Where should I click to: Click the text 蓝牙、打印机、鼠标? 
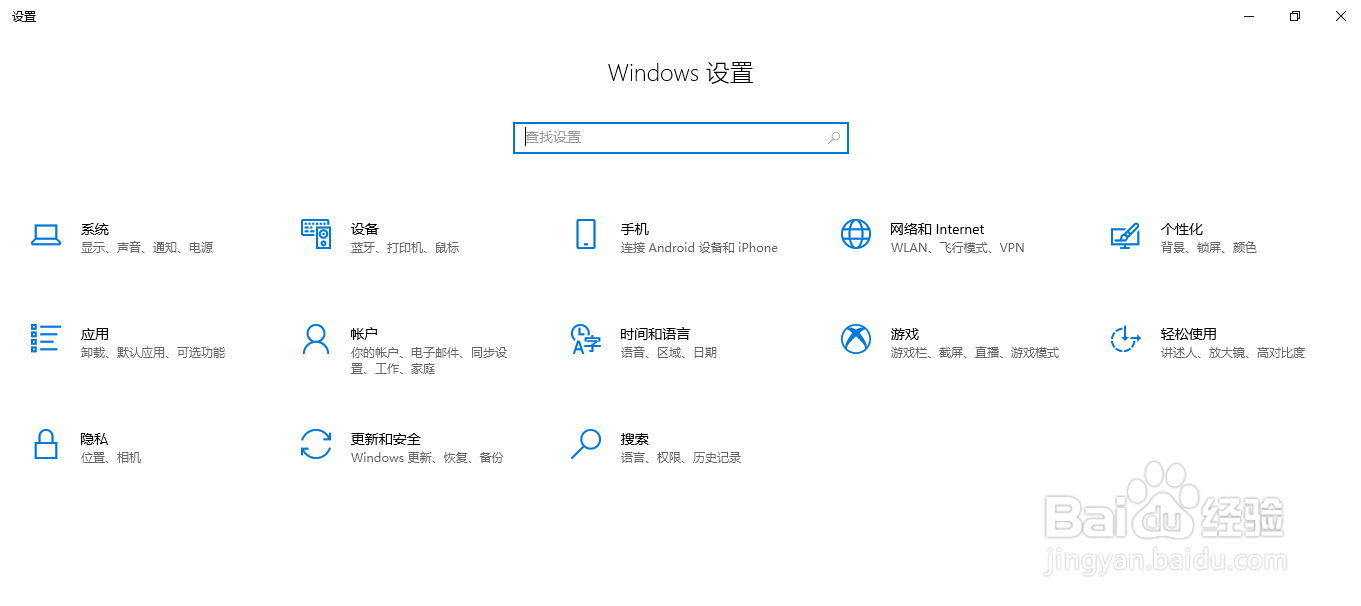pyautogui.click(x=405, y=248)
